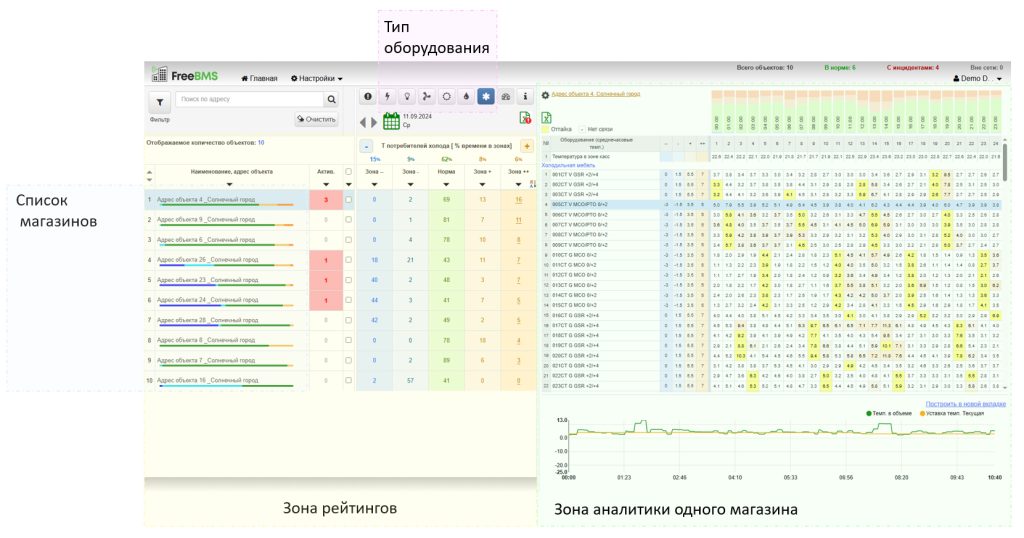The image size is (1024, 538).
Task: Toggle the Уставка темп. Текущая legend item
Action: [x=952, y=413]
